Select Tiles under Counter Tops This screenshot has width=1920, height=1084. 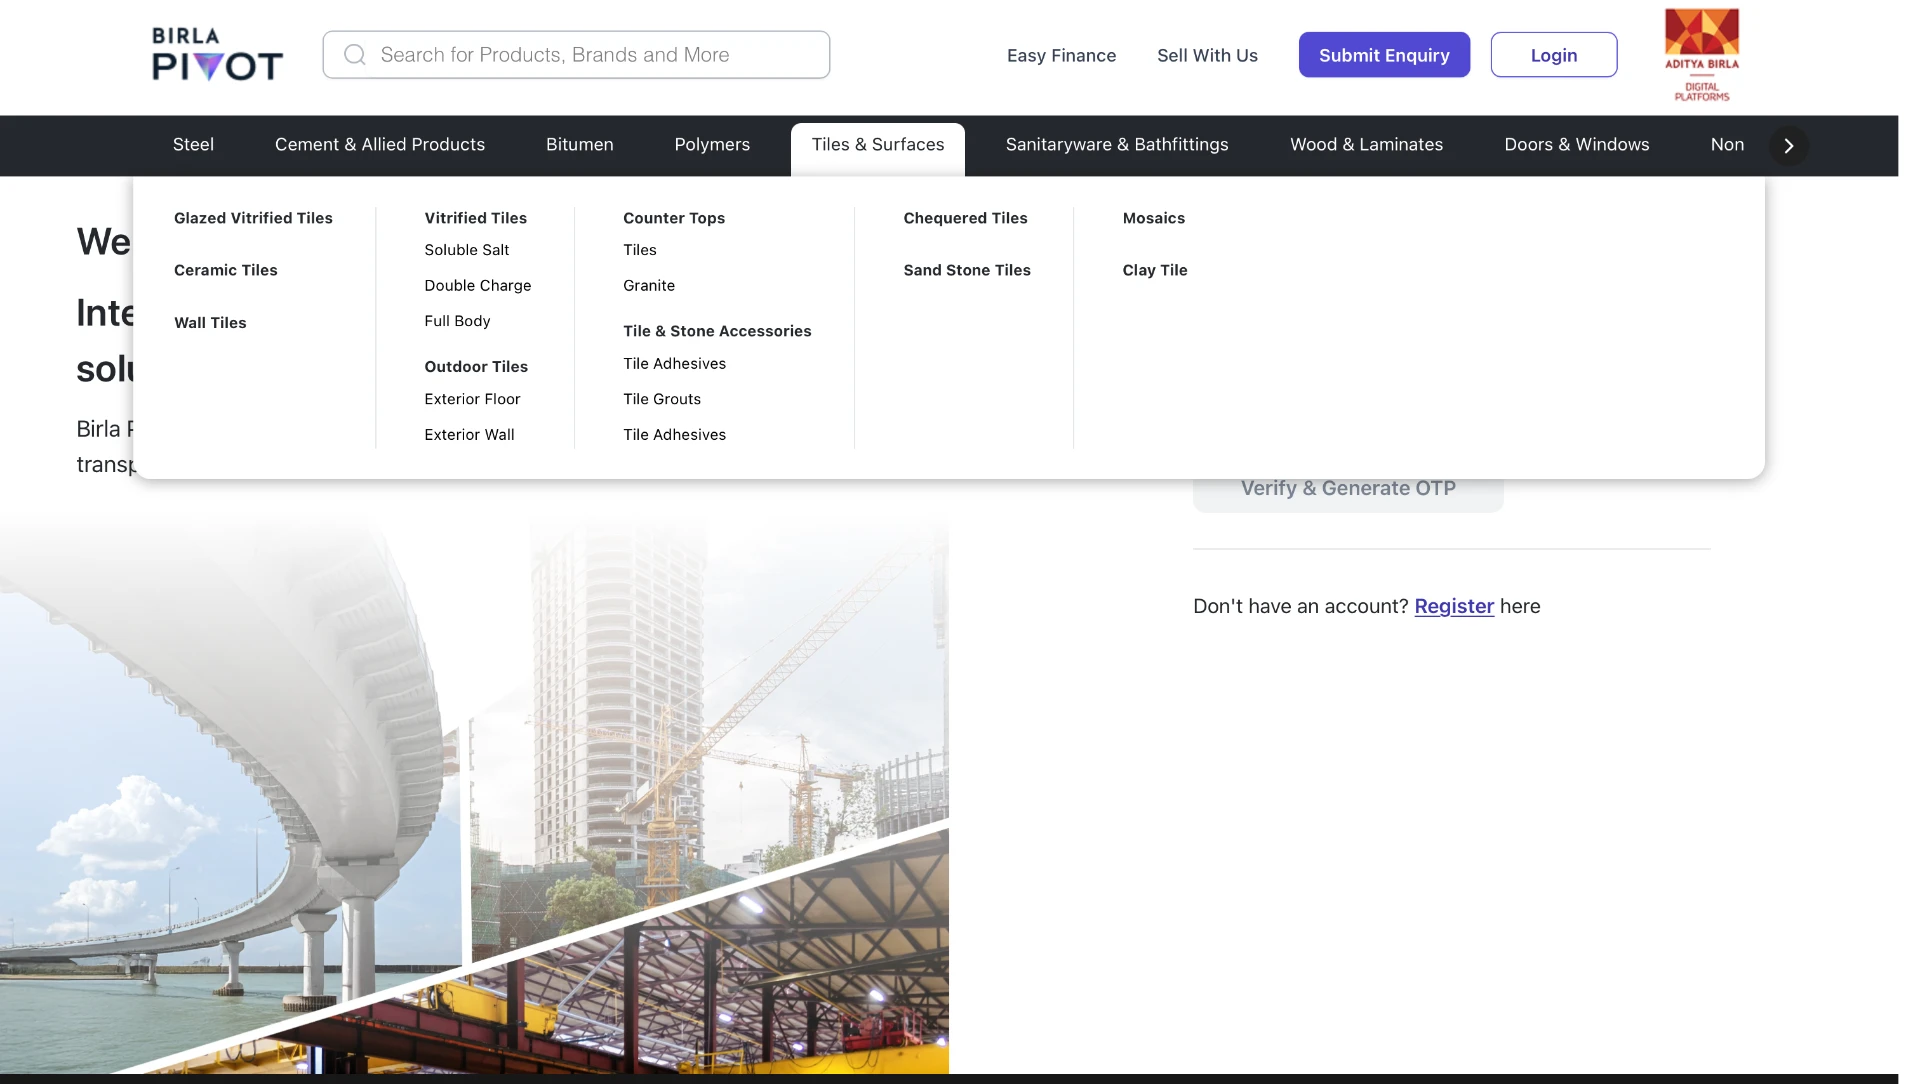640,250
